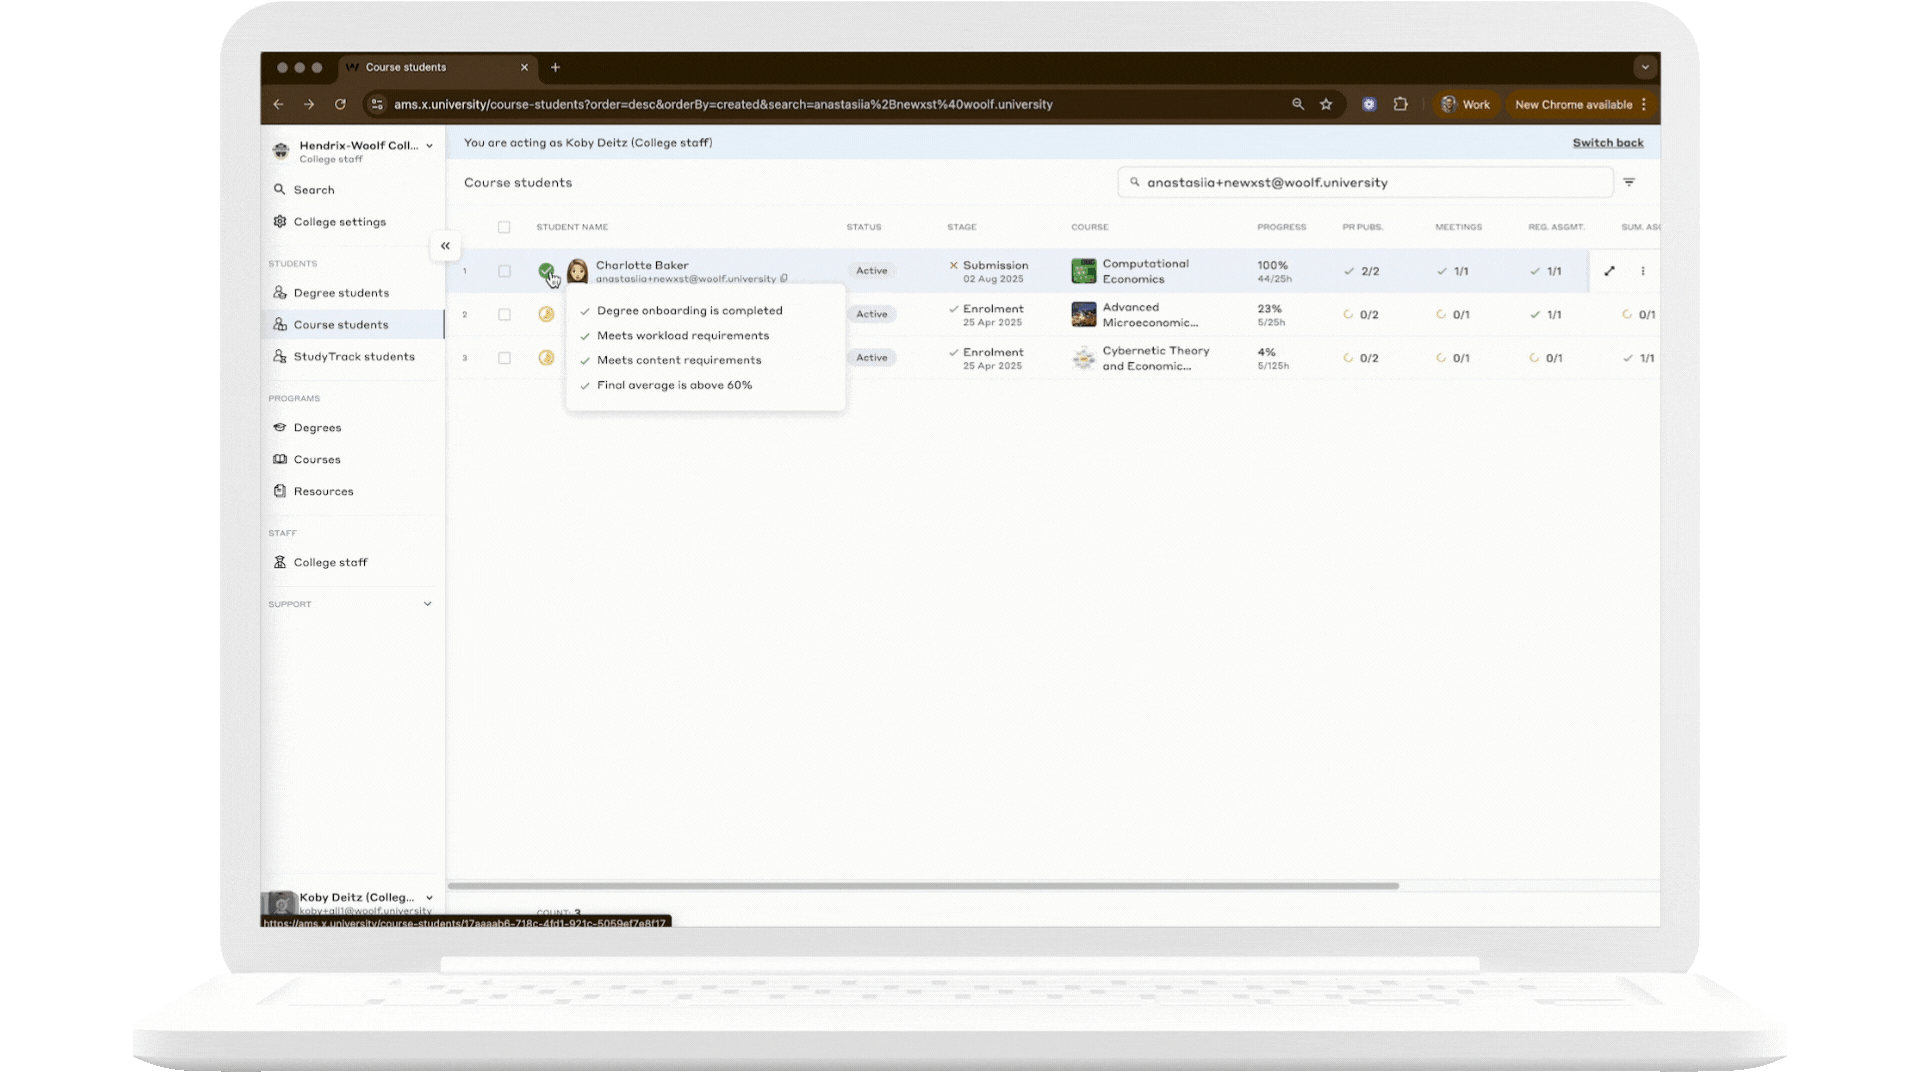Toggle the select-all header checkbox
1920x1080 pixels.
coord(504,227)
